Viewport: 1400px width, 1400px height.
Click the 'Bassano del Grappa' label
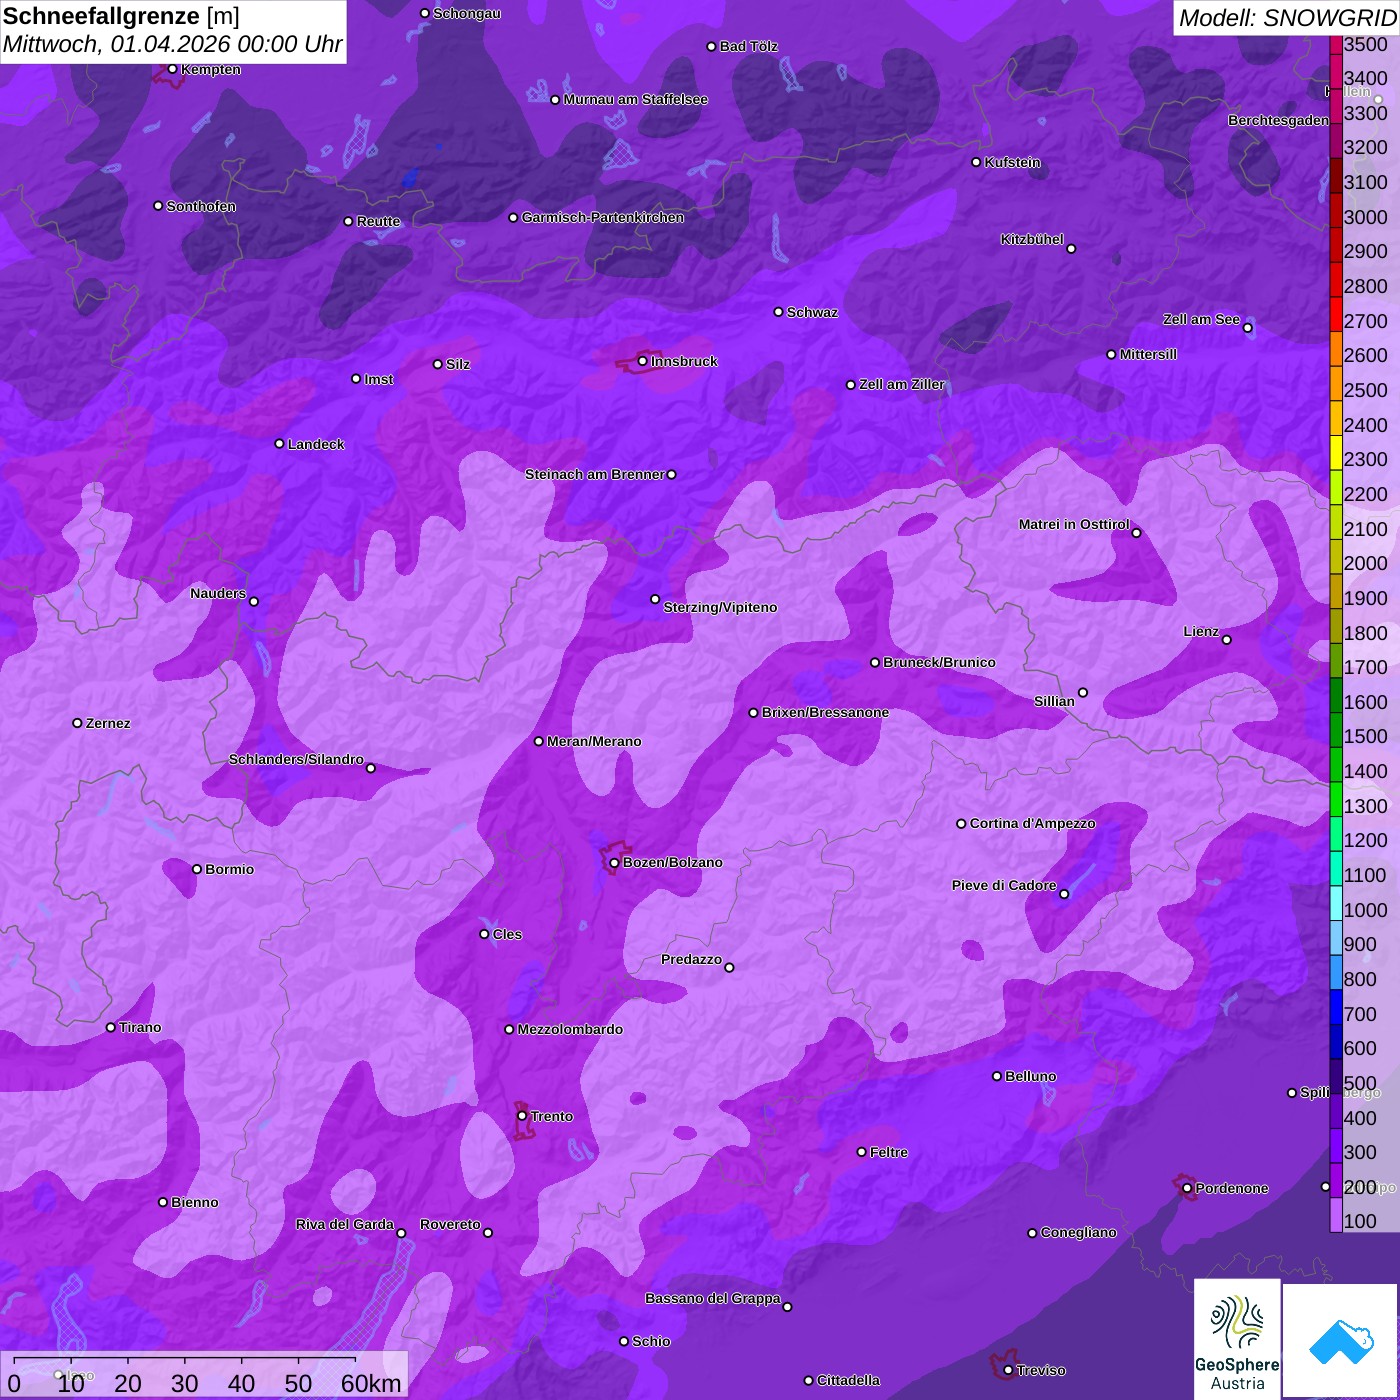pyautogui.click(x=712, y=1298)
